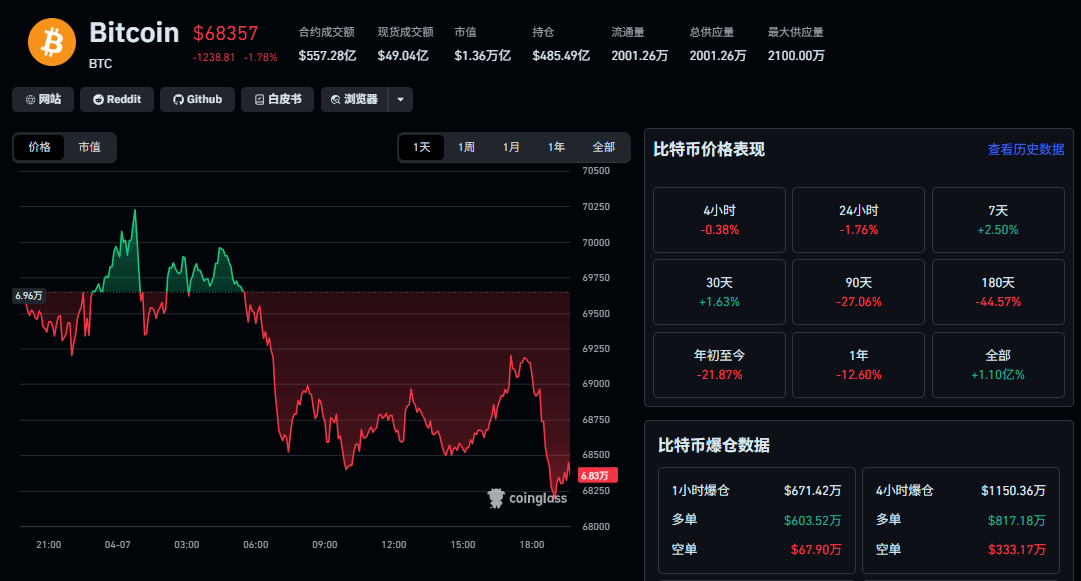
Task: Open the Reddit community button
Action: [x=117, y=99]
